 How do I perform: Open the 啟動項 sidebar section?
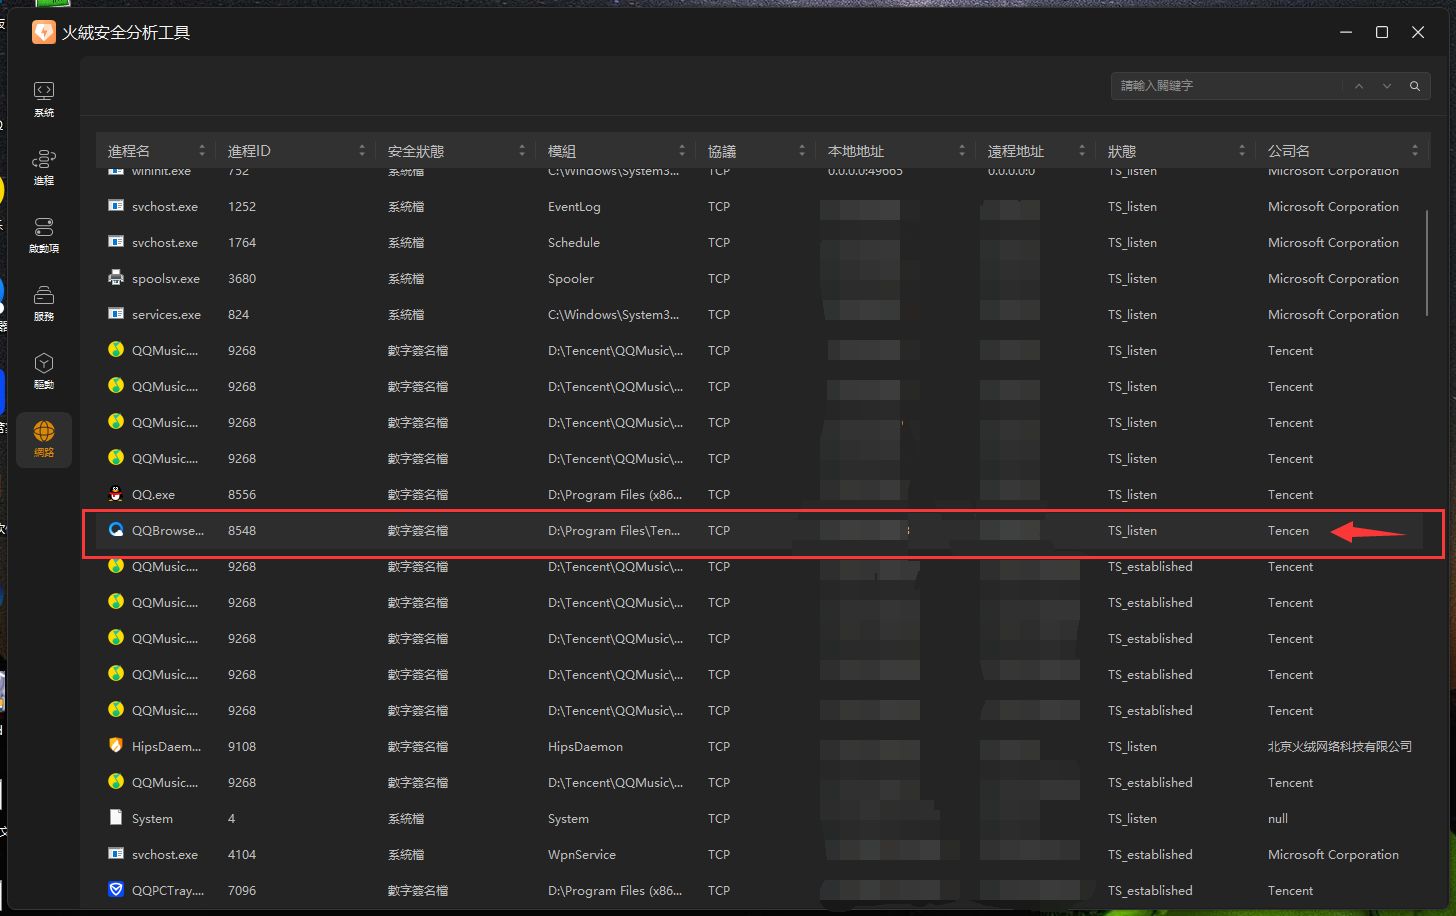(44, 235)
